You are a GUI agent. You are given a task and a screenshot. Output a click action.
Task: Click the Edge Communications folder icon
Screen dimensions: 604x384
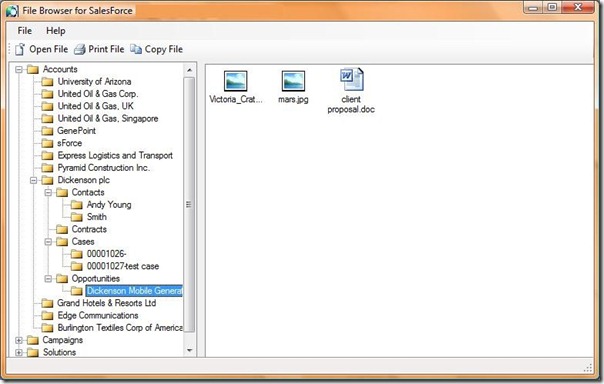point(47,316)
